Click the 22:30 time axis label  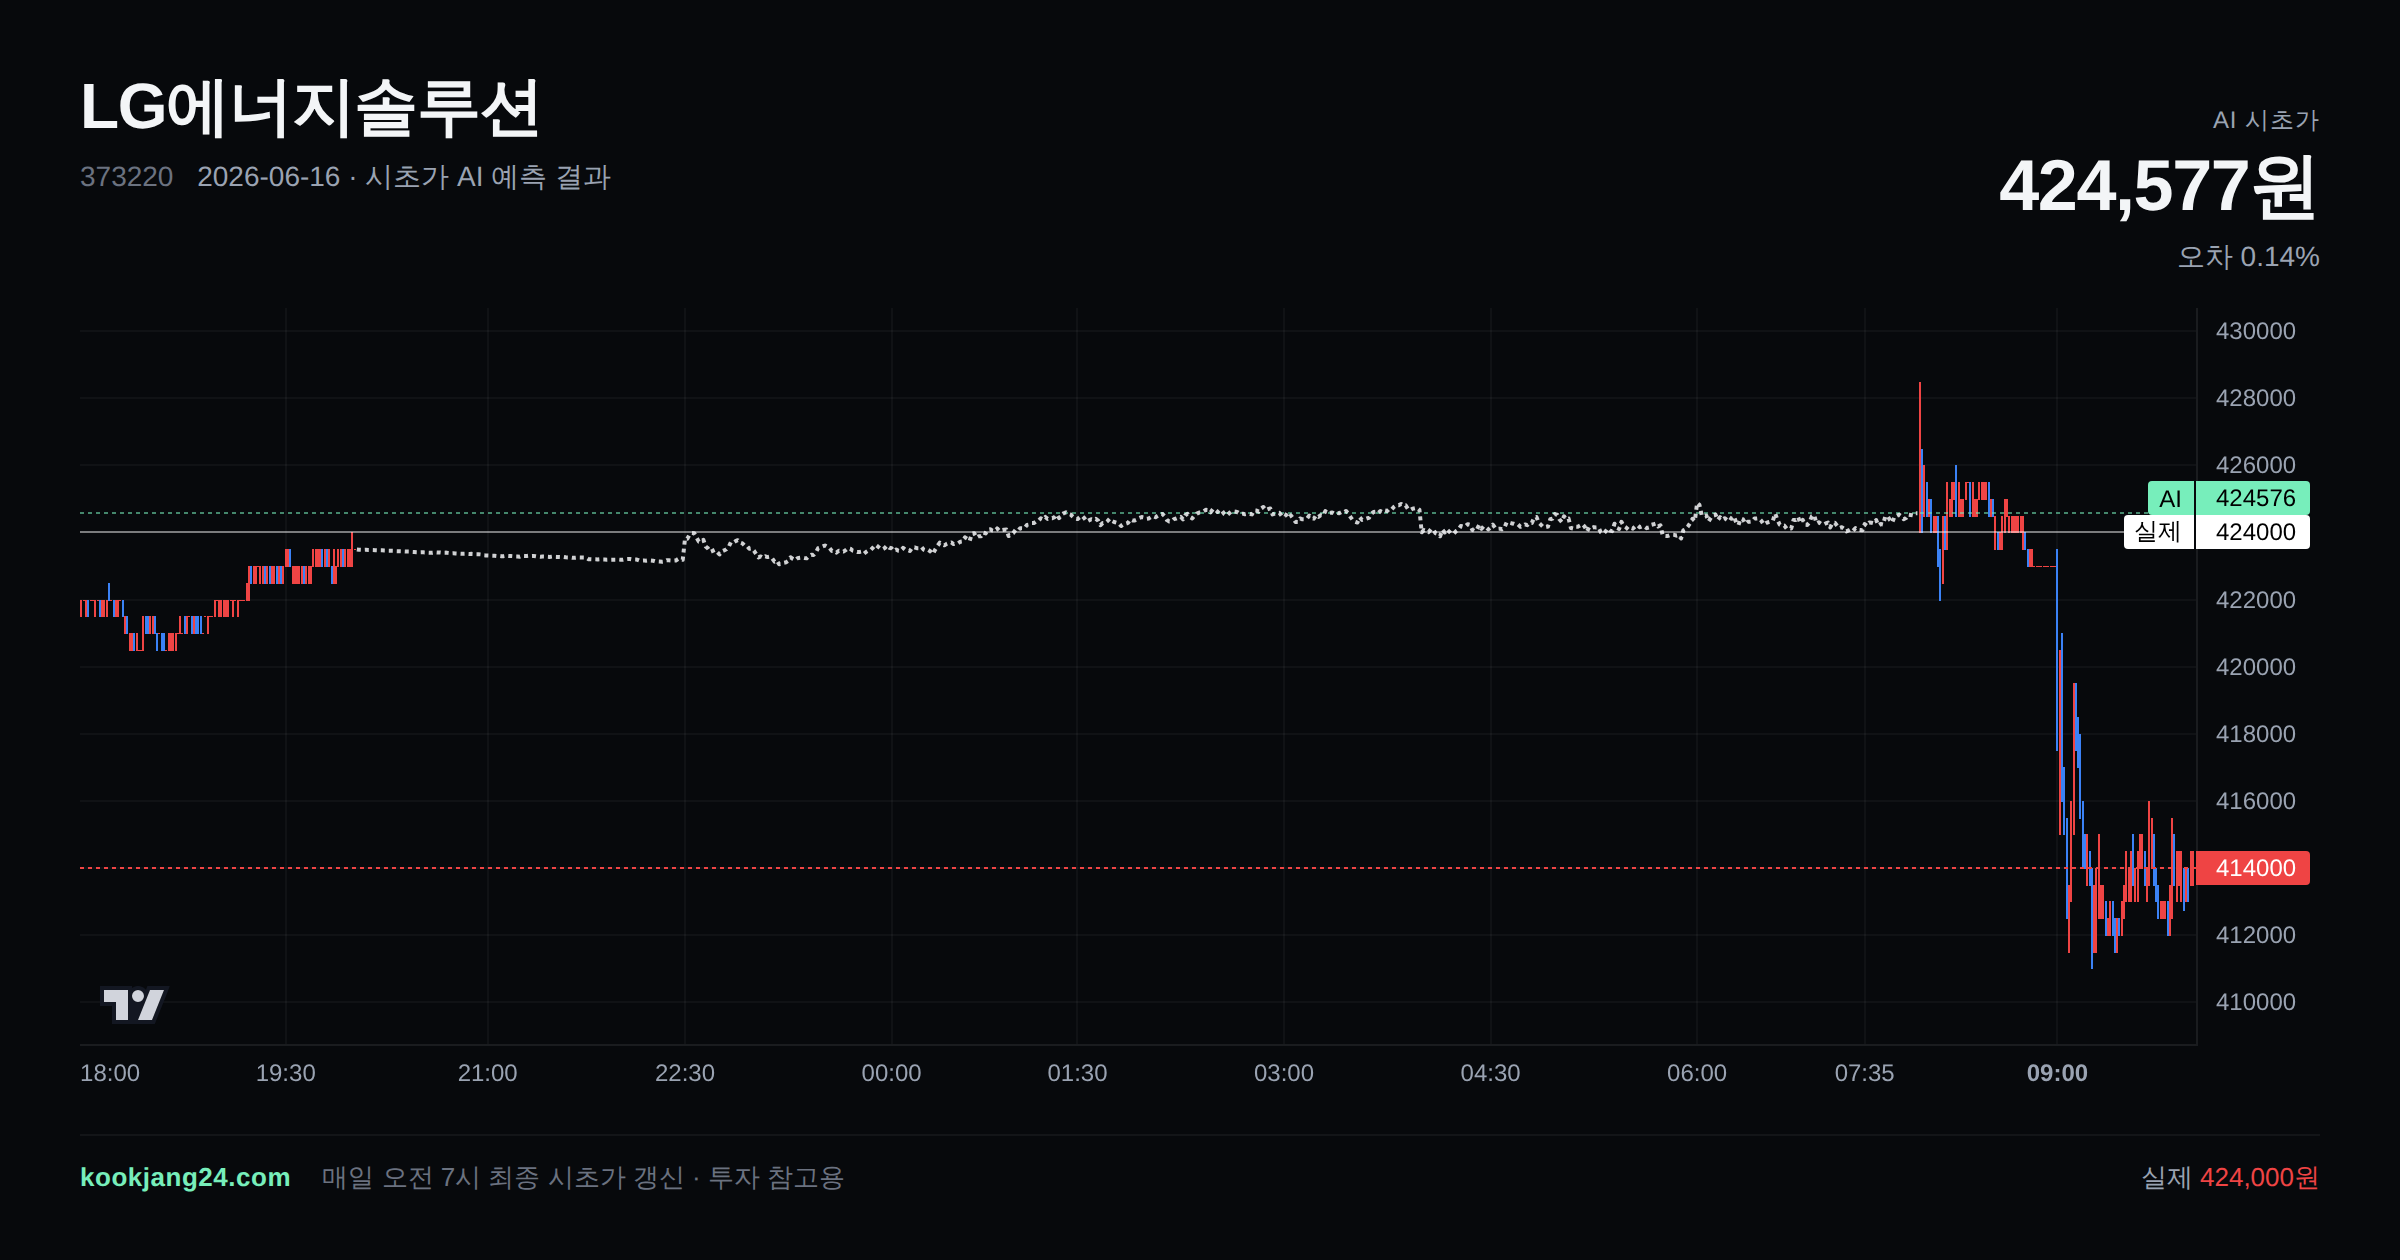click(685, 1073)
